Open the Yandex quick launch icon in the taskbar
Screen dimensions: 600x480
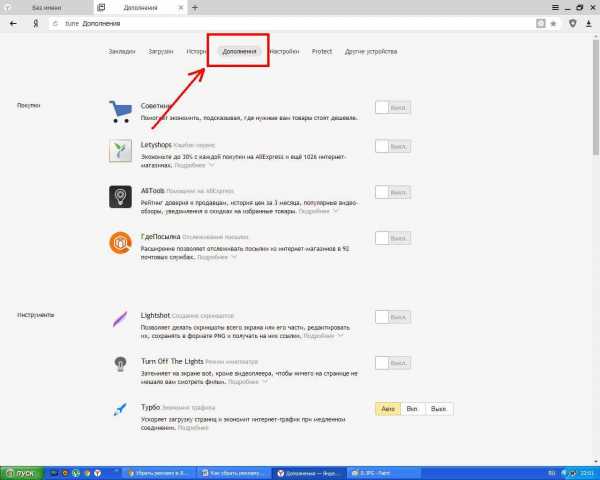coord(98,473)
